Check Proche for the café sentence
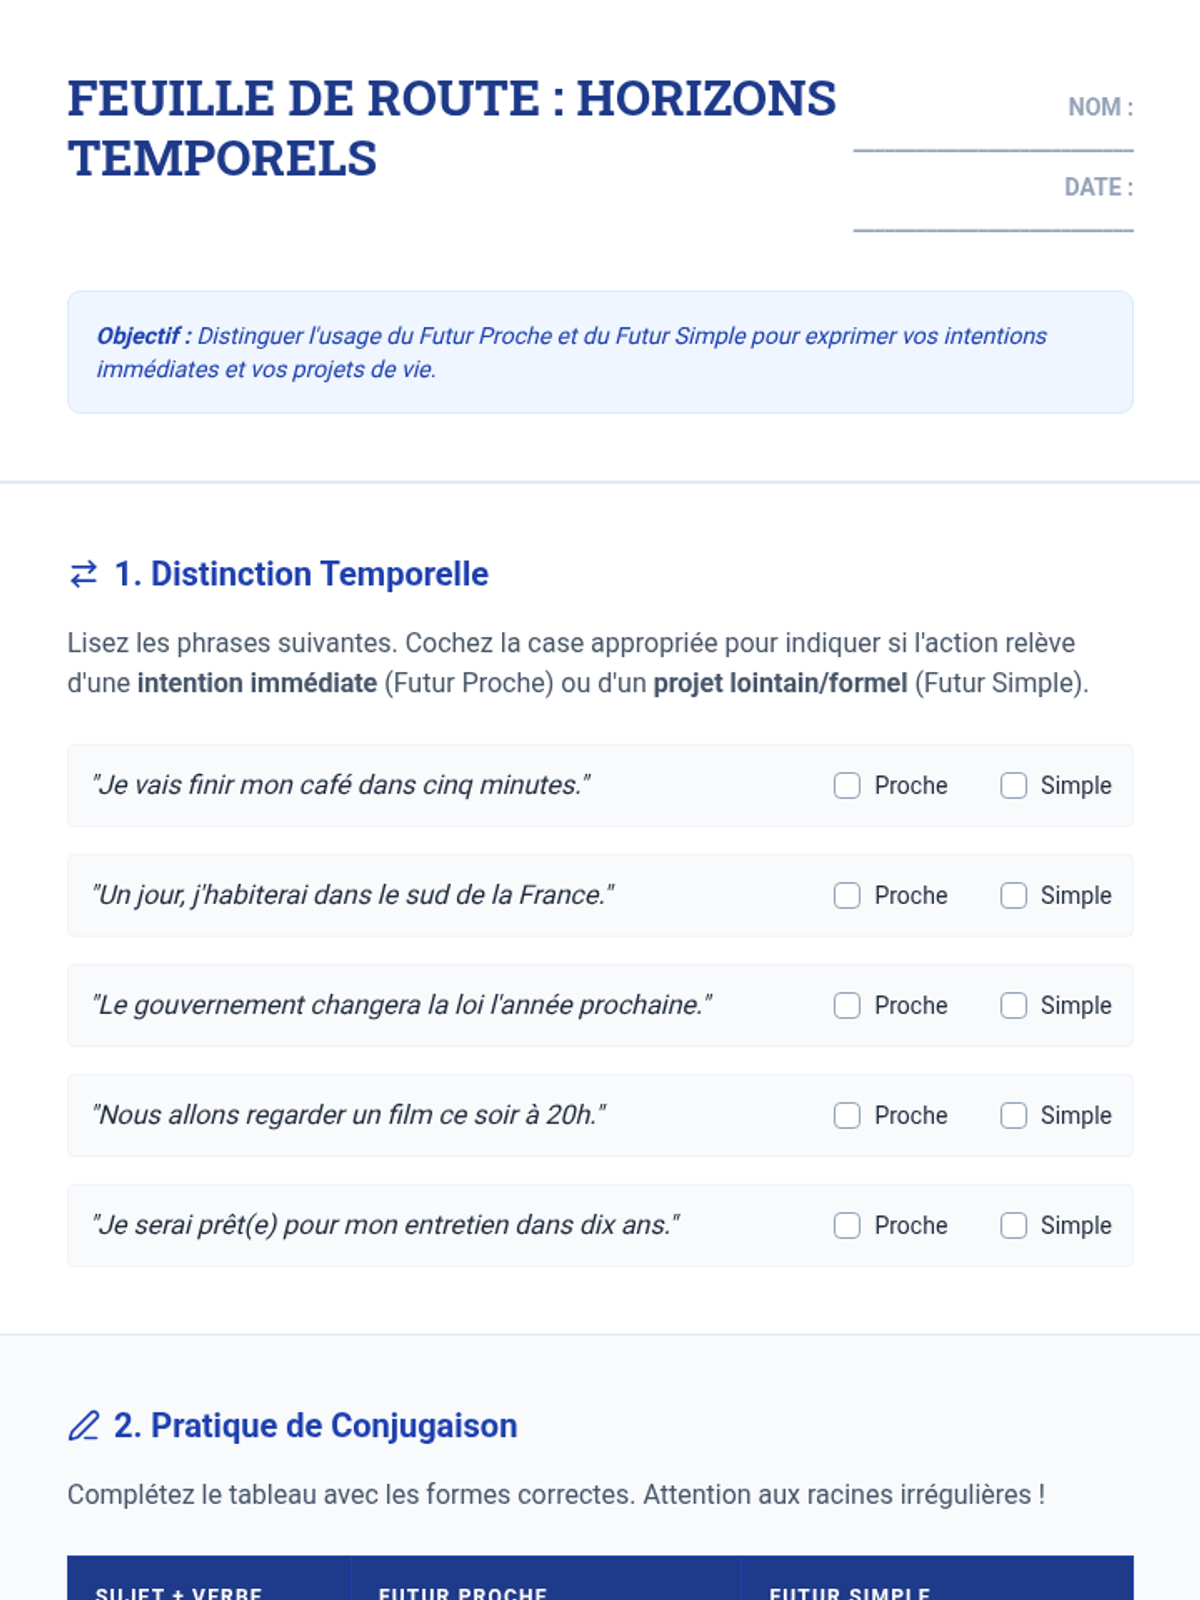 pyautogui.click(x=847, y=786)
